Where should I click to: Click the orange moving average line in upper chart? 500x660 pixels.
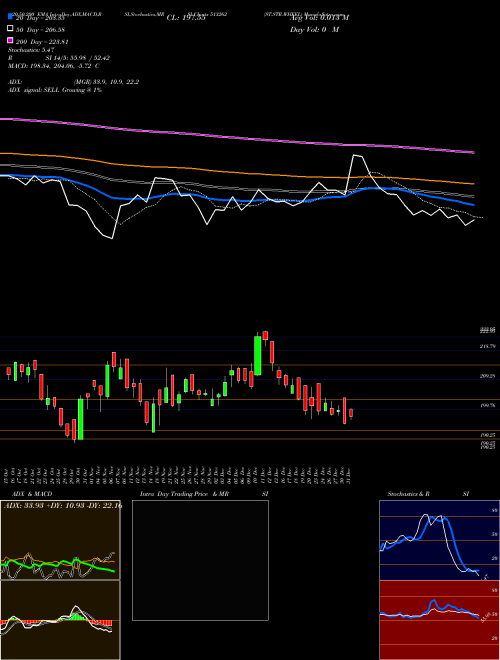[x=236, y=172]
